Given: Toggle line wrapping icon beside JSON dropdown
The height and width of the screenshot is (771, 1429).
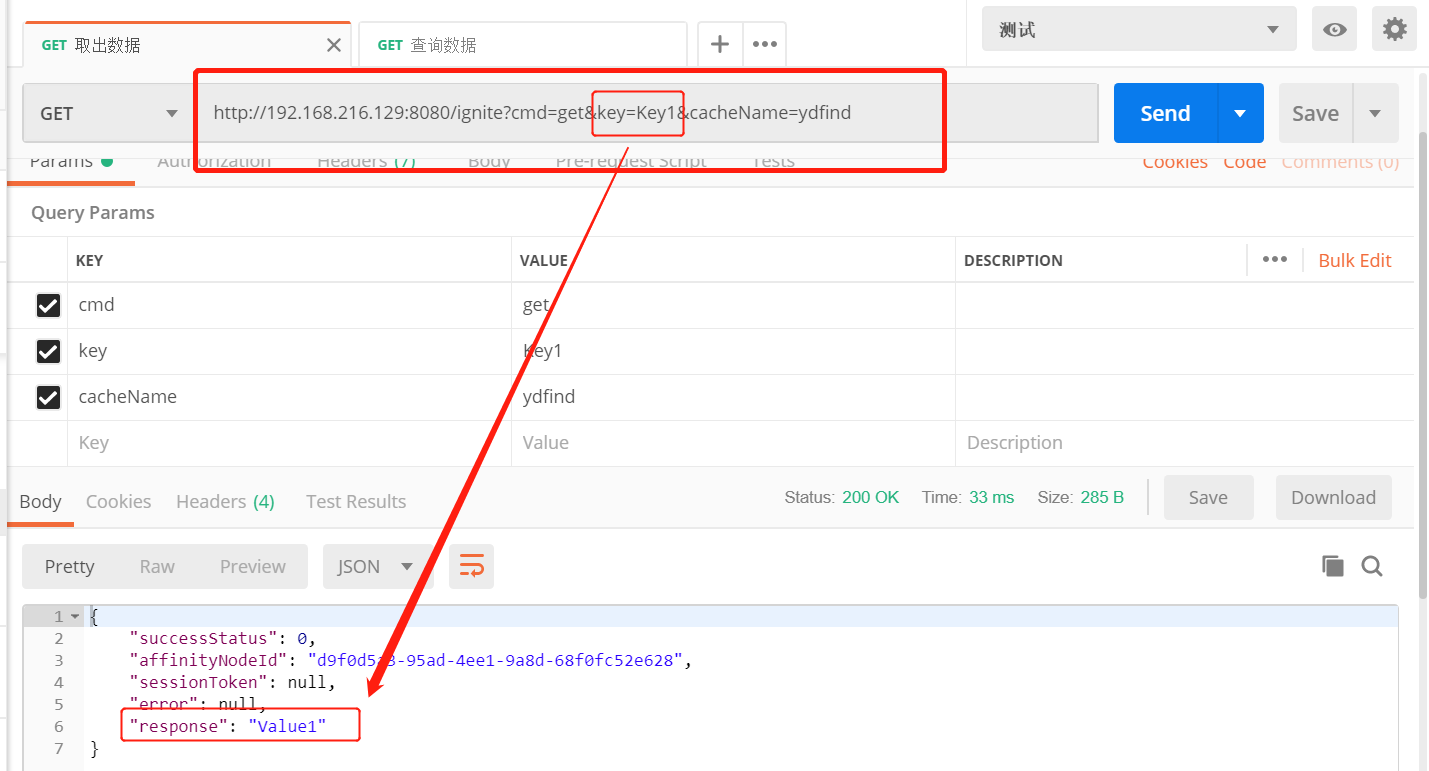Looking at the screenshot, I should click(x=471, y=566).
